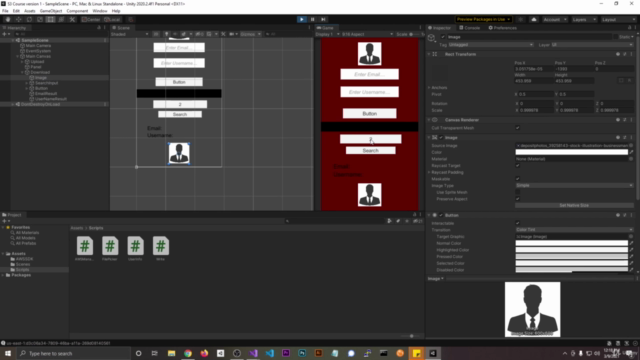This screenshot has width=640, height=360.
Task: Open the cloud services icon
Action: point(533,19)
